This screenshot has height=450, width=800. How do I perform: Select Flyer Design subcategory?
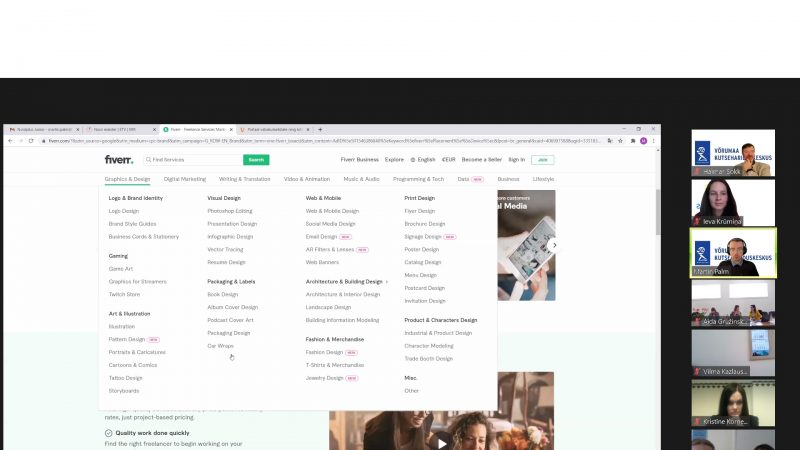click(419, 211)
